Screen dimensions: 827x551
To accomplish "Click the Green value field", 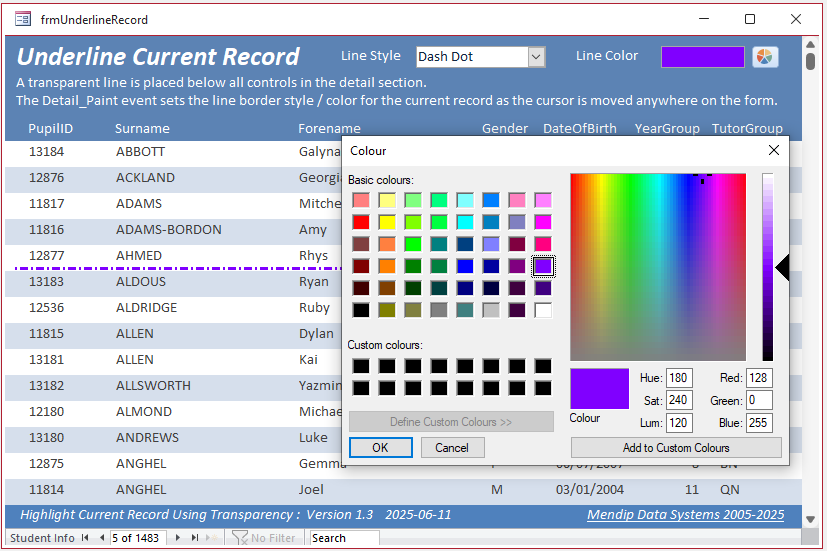I will click(759, 400).
